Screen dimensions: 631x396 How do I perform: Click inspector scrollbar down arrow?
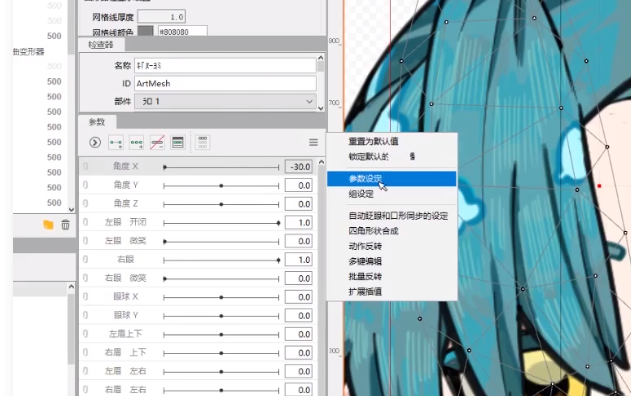coord(321,108)
